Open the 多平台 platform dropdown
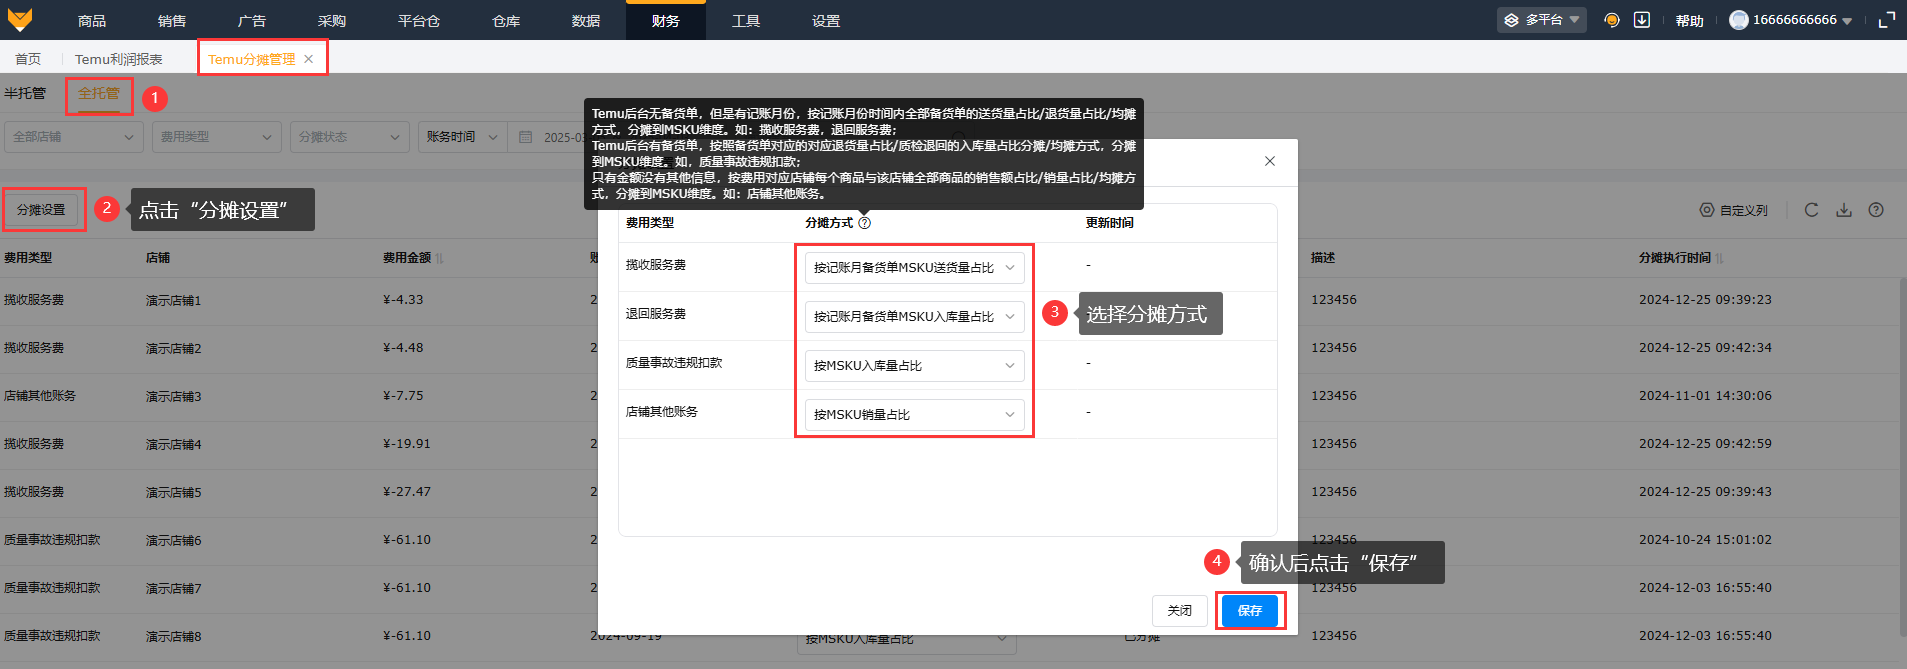The image size is (1907, 669). (1541, 20)
